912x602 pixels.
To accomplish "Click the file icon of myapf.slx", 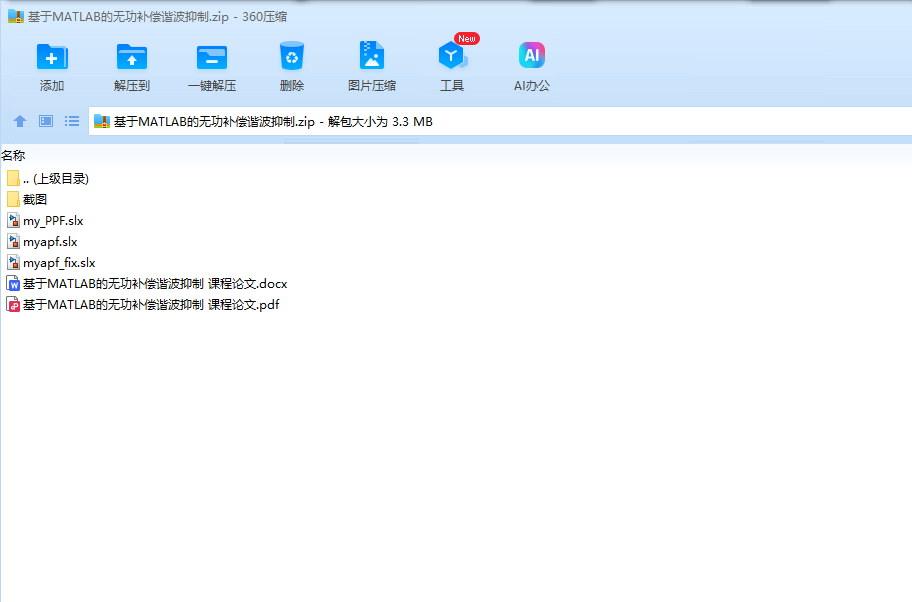I will (x=13, y=241).
